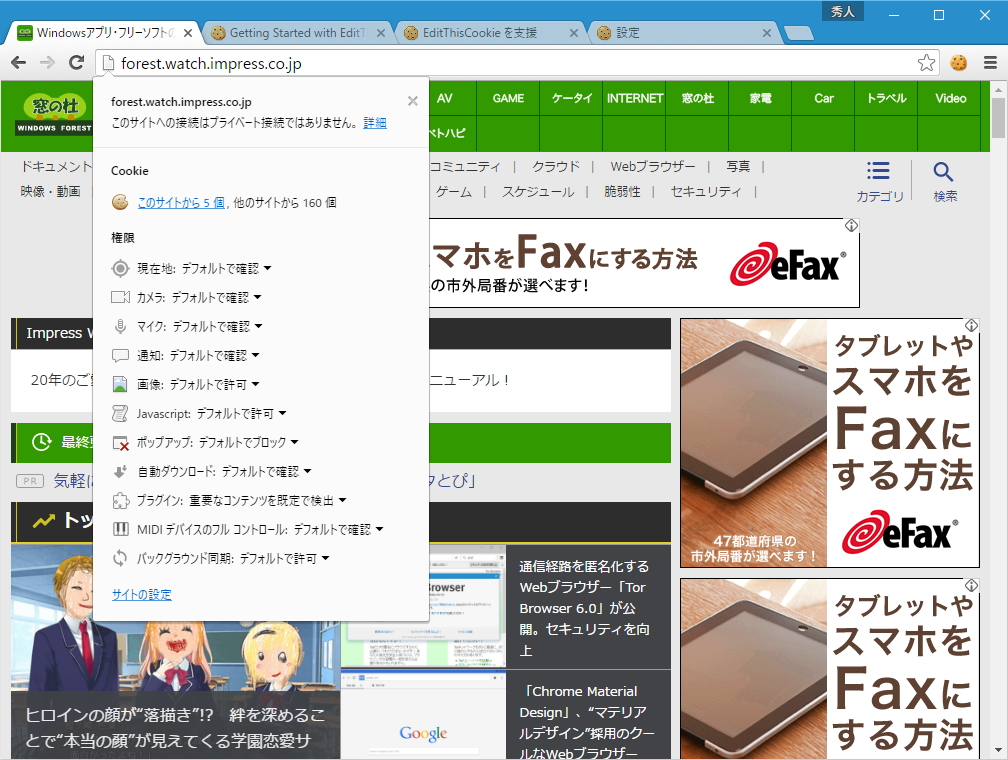
Task: Click the カメラ camera permission icon
Action: coord(120,297)
